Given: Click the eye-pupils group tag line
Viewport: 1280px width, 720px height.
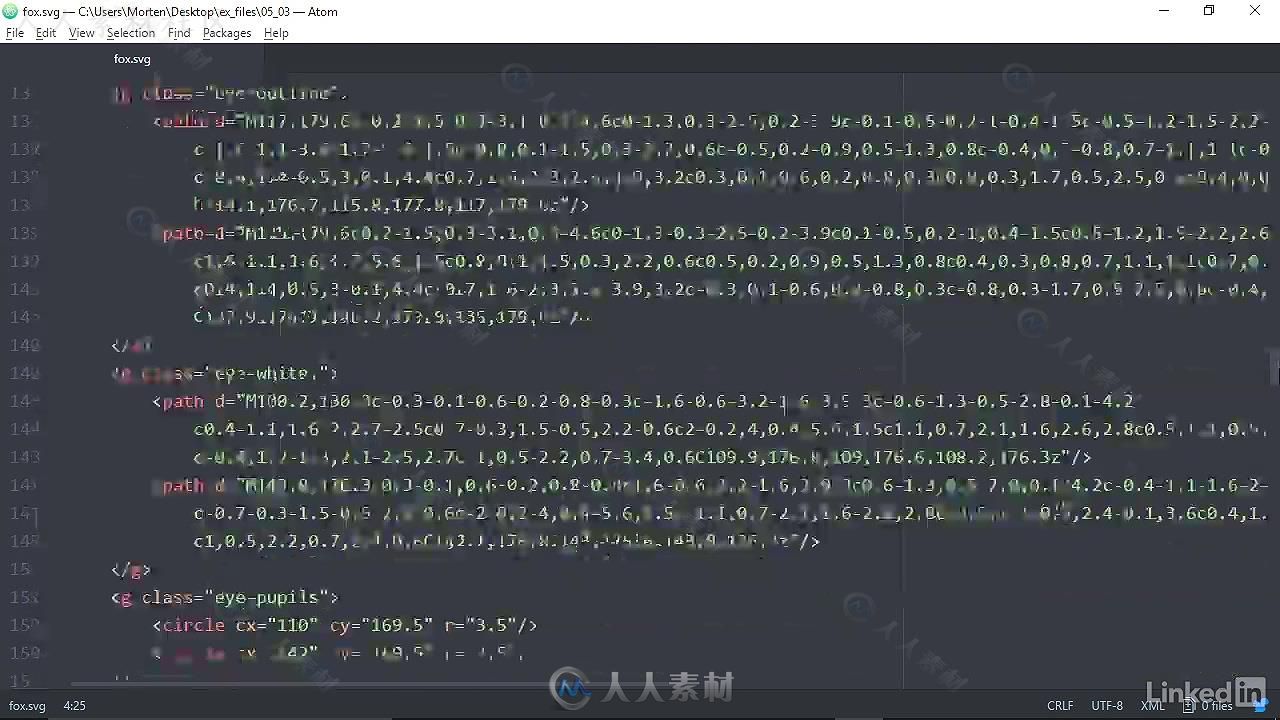Looking at the screenshot, I should point(225,597).
